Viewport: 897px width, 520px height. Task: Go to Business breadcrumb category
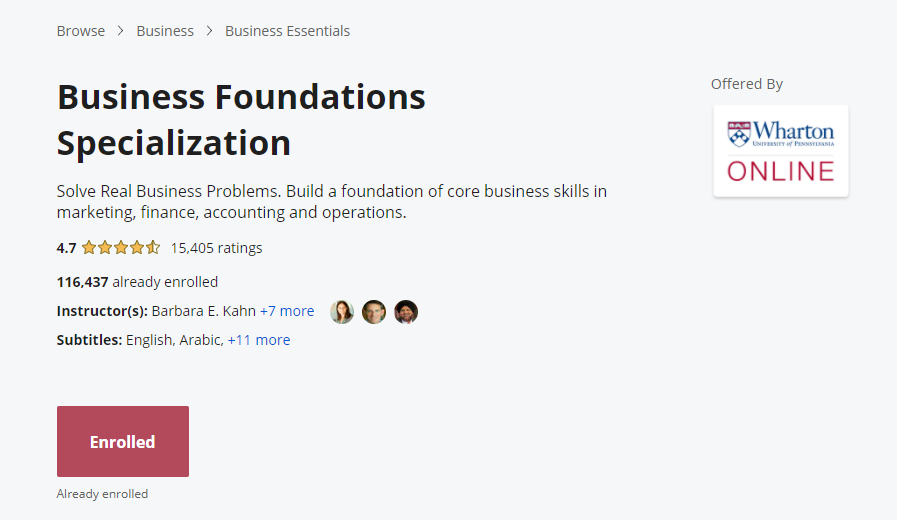point(165,31)
